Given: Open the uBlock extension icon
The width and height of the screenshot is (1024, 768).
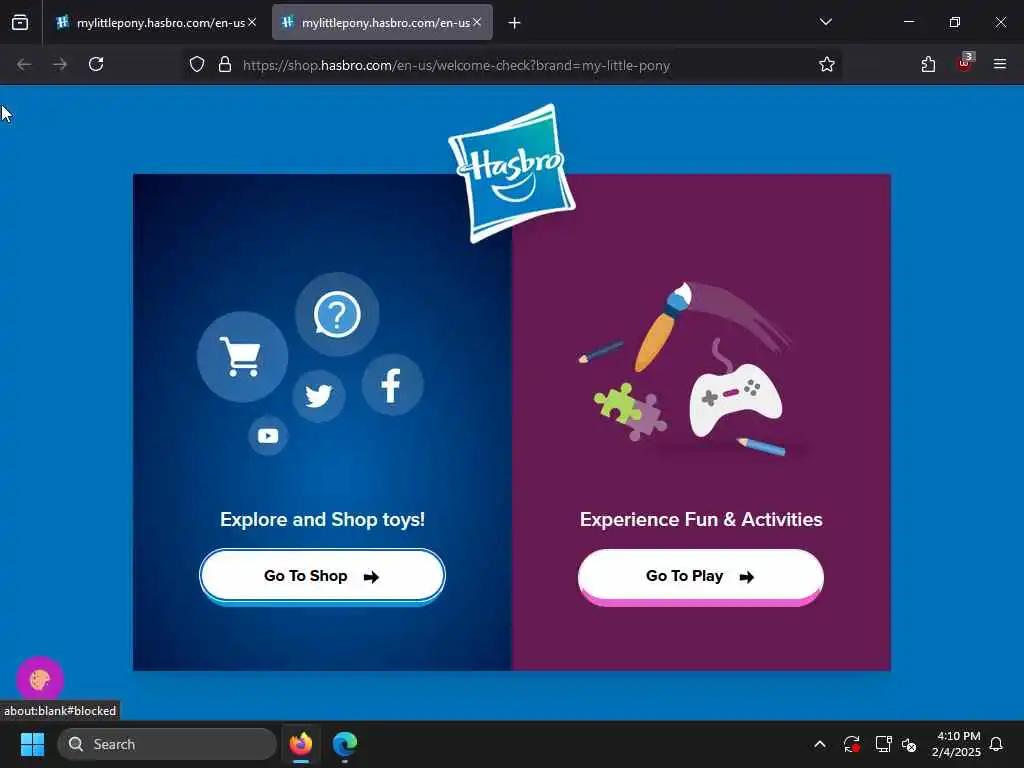Looking at the screenshot, I should click(x=965, y=63).
